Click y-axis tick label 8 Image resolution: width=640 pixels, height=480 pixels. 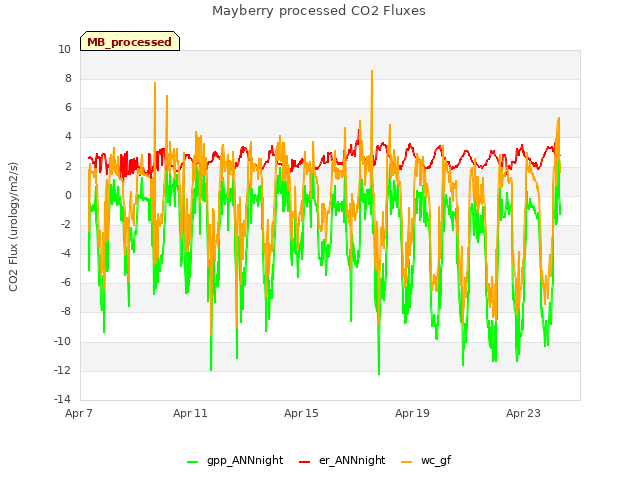coord(68,78)
